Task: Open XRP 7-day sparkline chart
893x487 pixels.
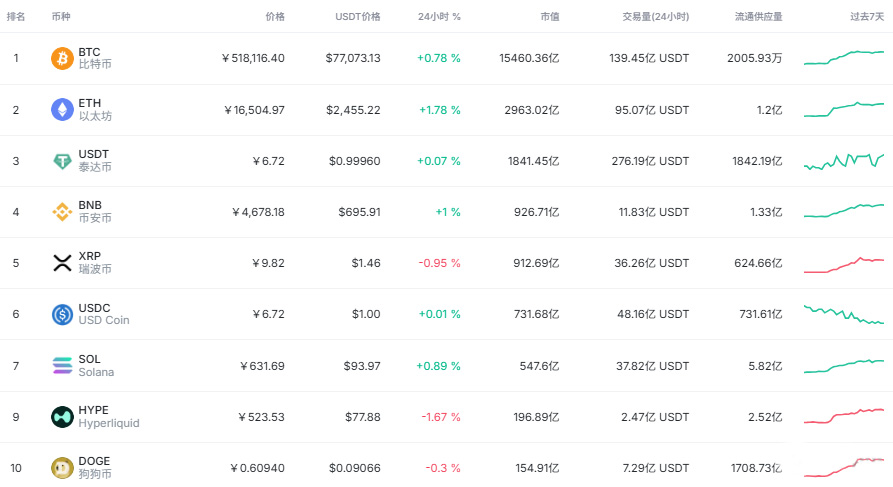Action: coord(844,265)
